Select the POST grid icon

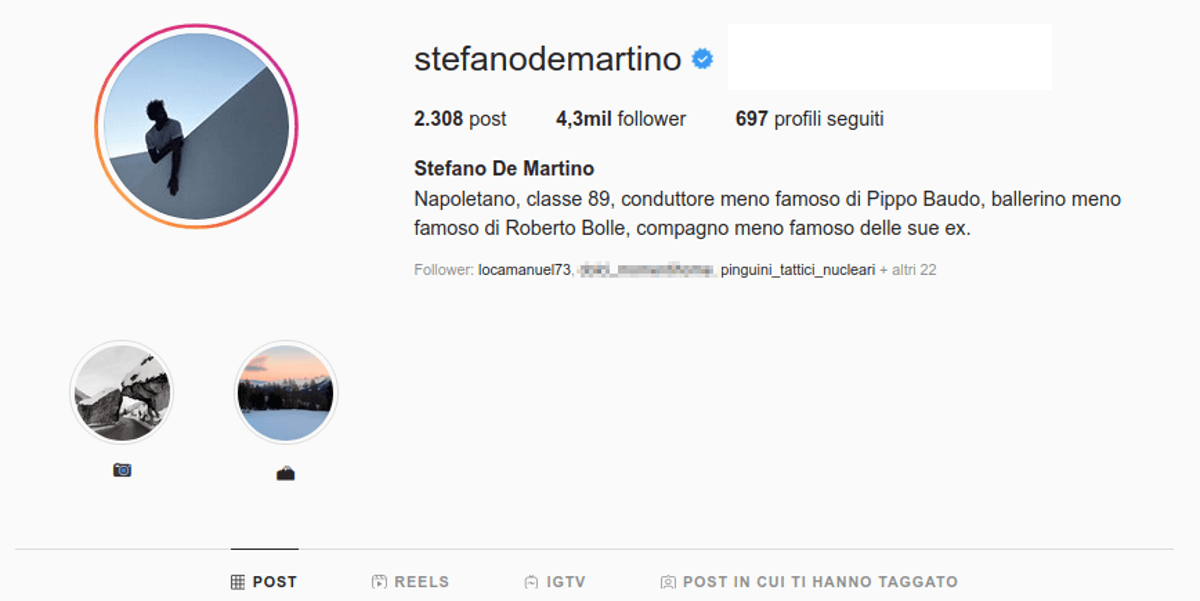238,582
